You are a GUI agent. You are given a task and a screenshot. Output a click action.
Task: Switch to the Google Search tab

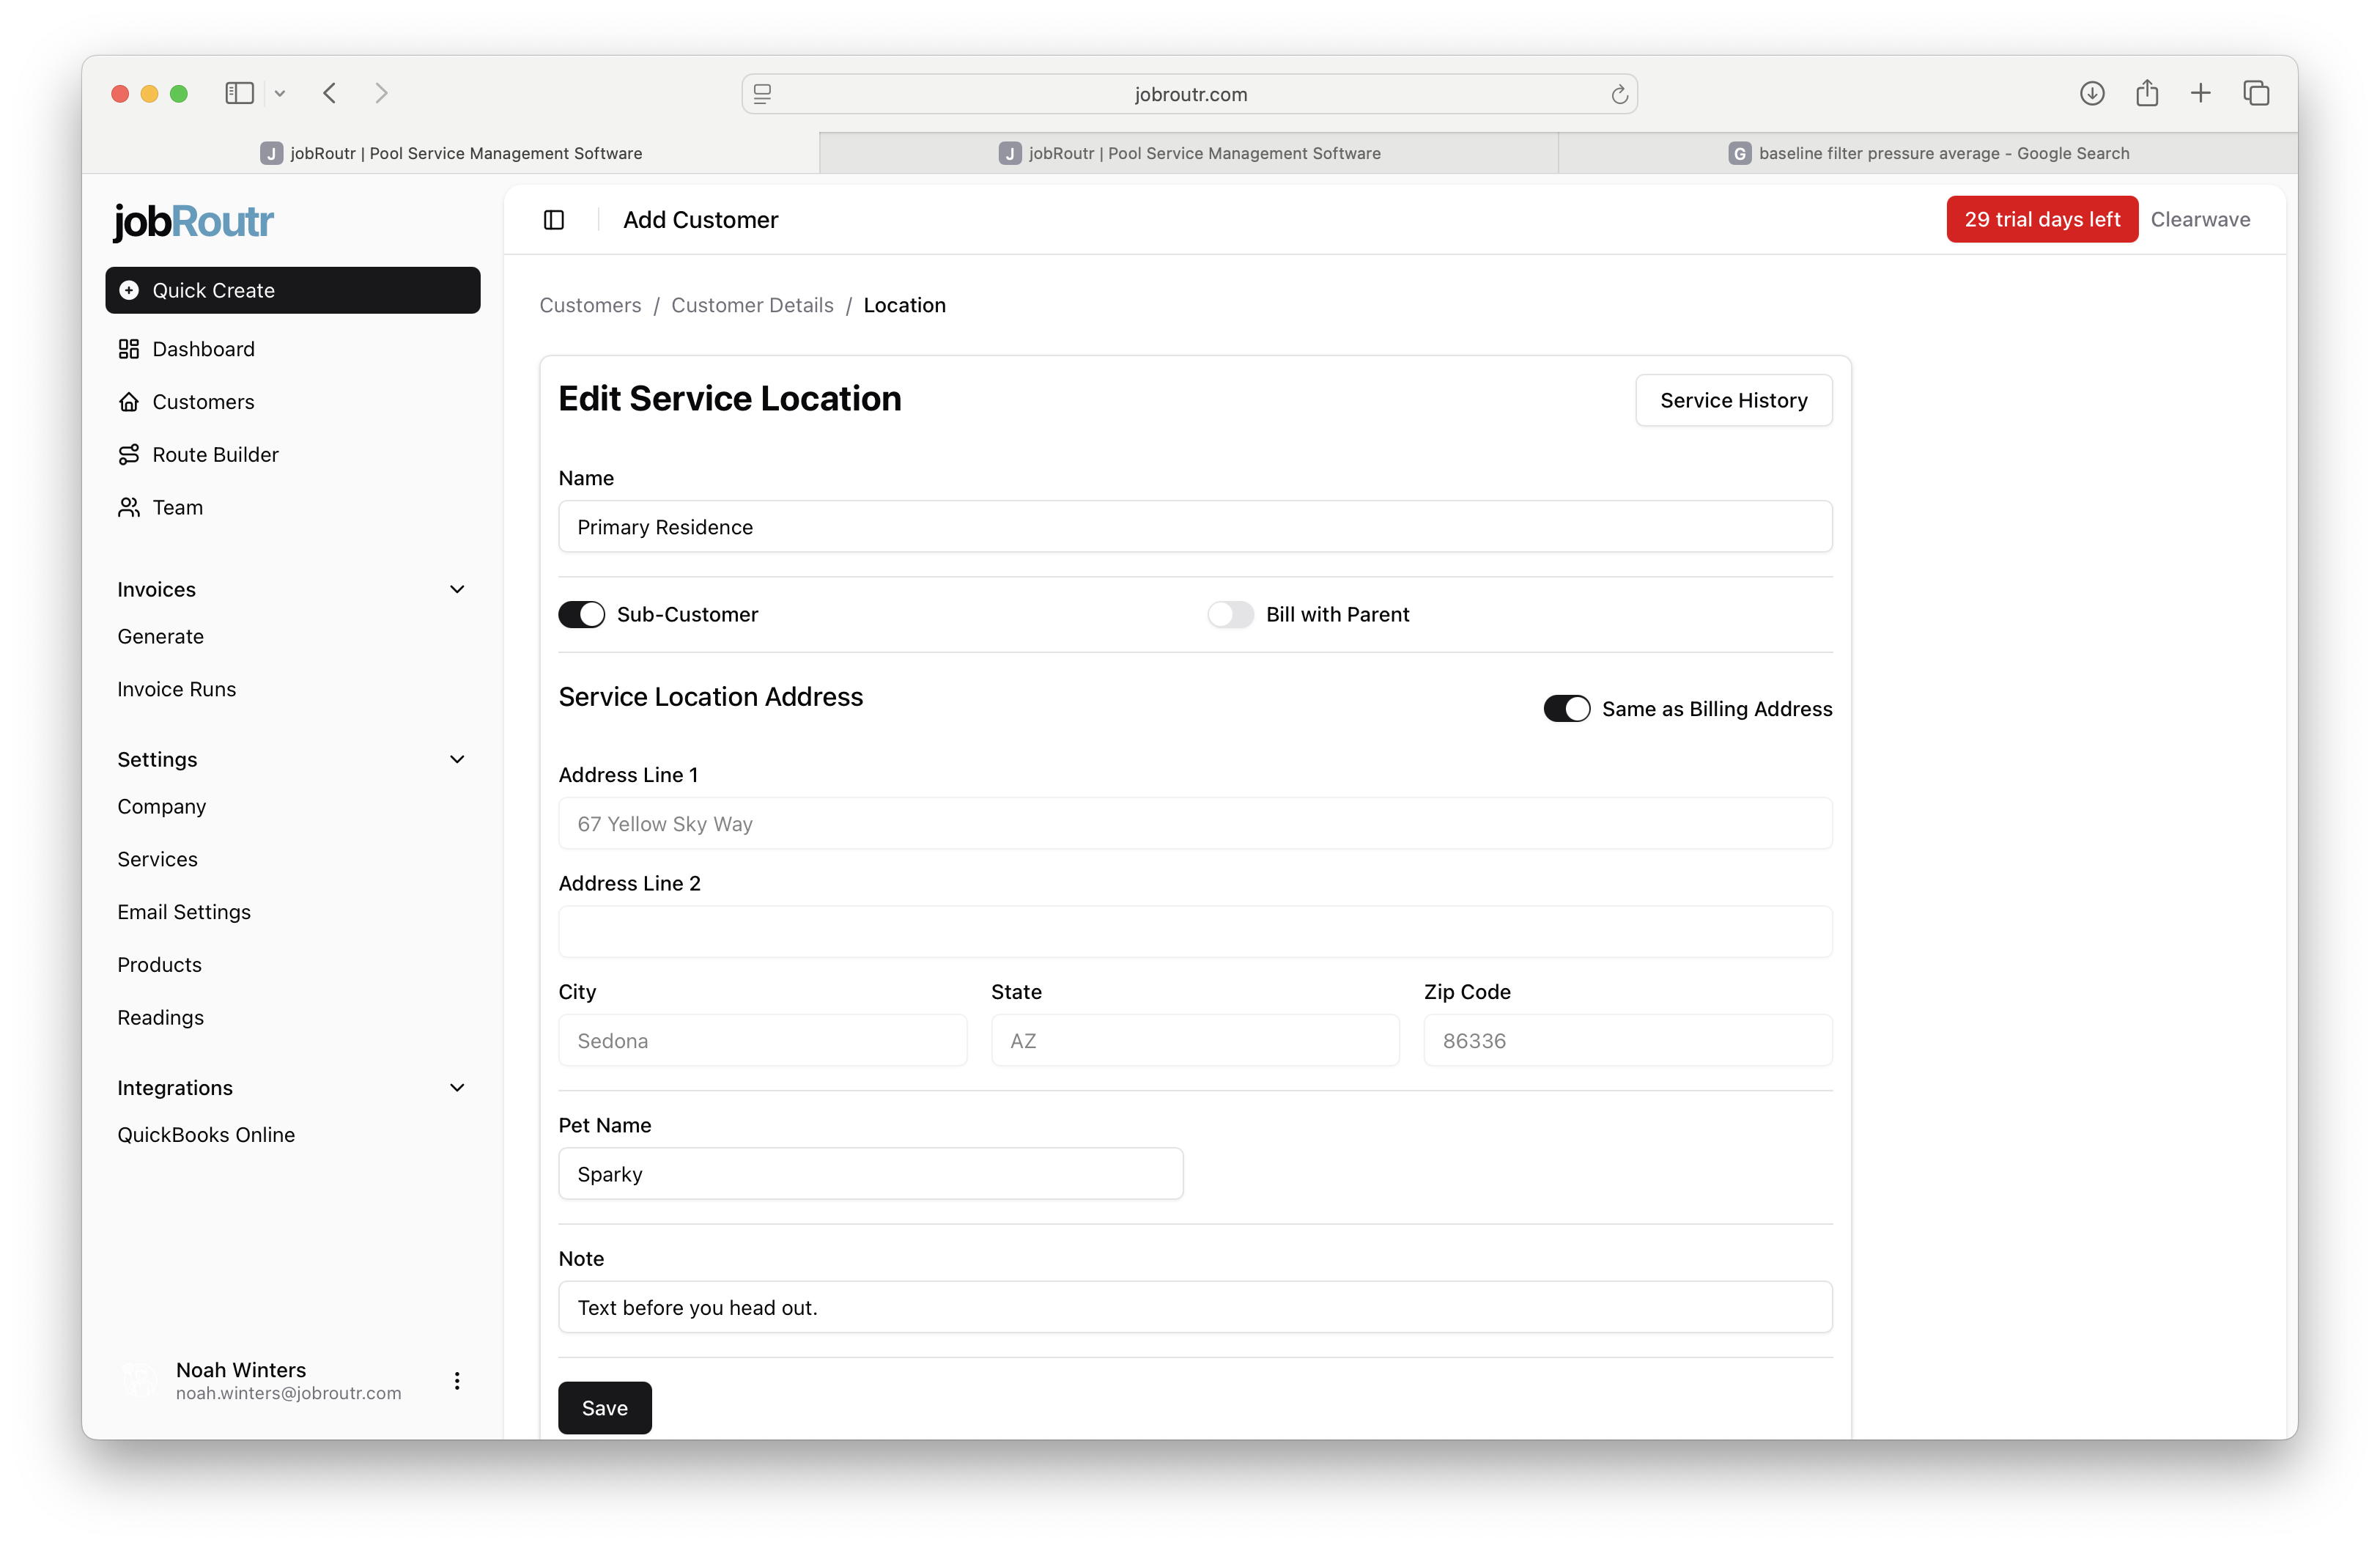[x=1930, y=153]
